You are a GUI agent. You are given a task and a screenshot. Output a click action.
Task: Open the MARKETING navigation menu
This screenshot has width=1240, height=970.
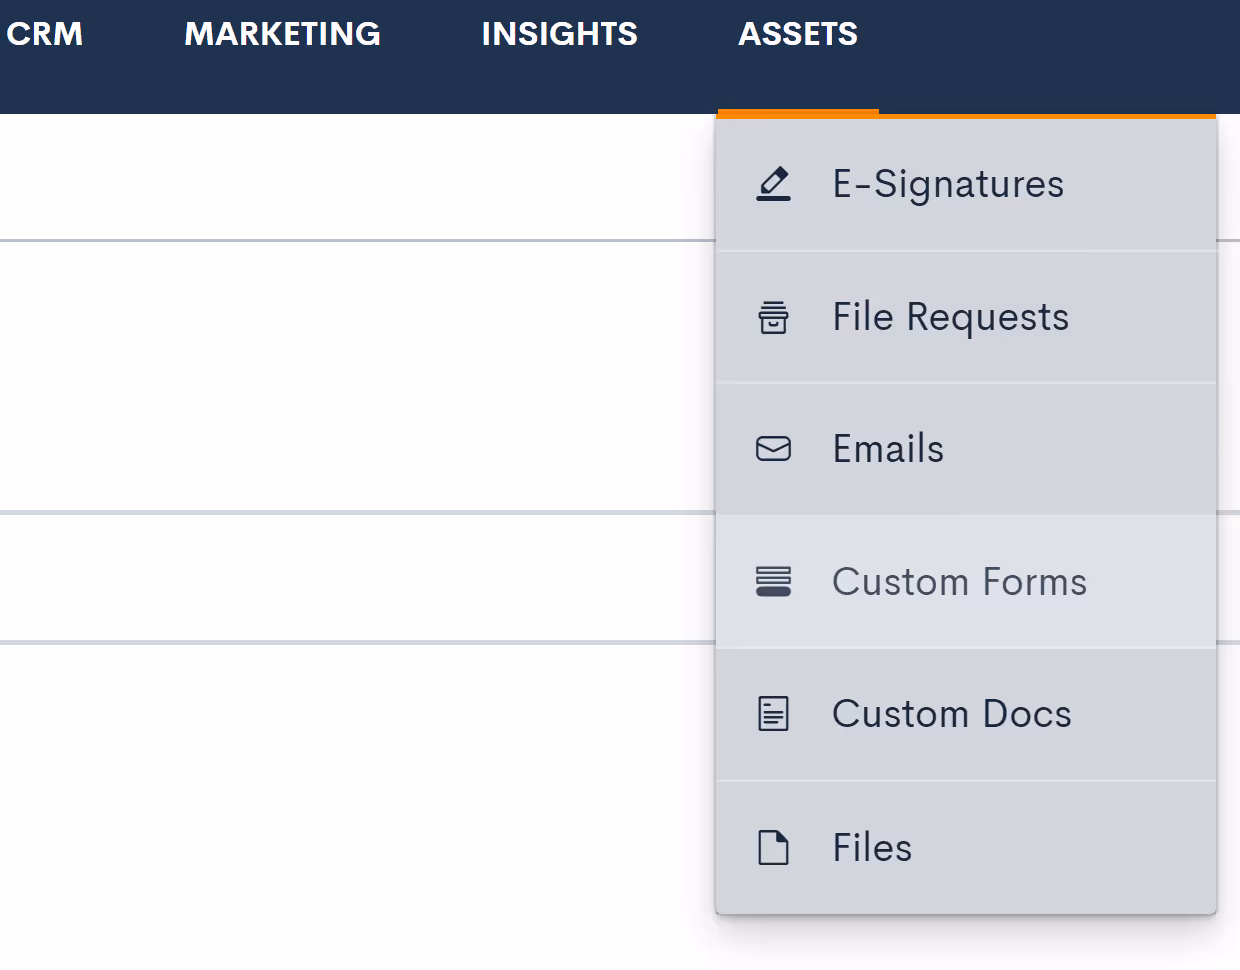click(282, 34)
